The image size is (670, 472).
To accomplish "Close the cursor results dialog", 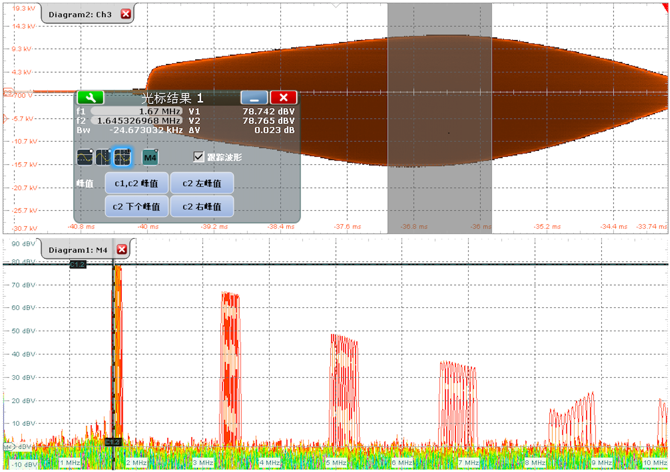I will click(x=283, y=98).
